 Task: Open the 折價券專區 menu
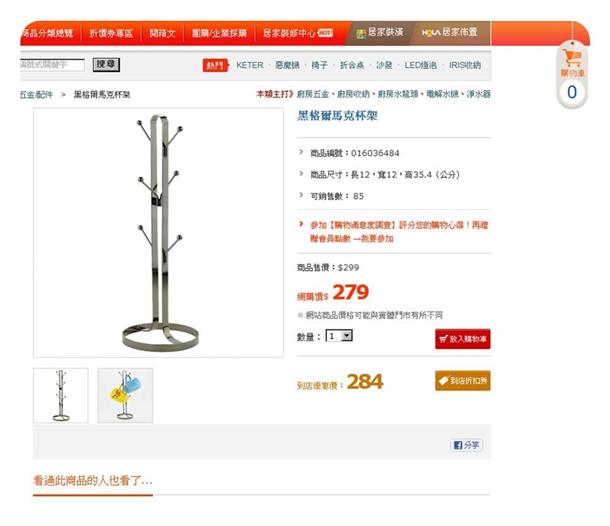pyautogui.click(x=111, y=33)
